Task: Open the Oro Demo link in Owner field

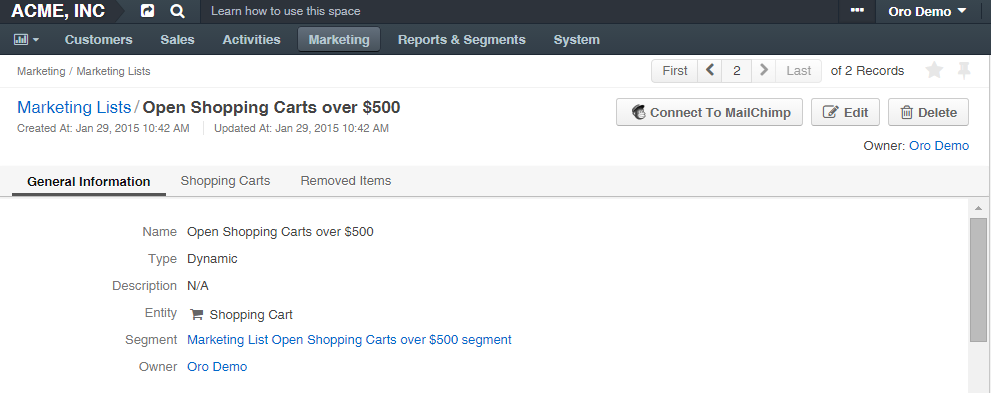Action: click(217, 367)
